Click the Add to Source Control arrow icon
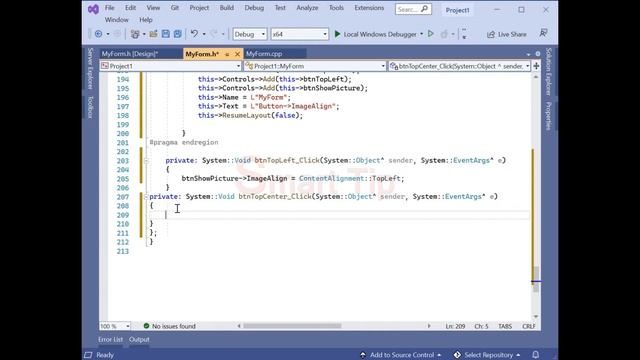The height and width of the screenshot is (360, 640). click(x=362, y=355)
